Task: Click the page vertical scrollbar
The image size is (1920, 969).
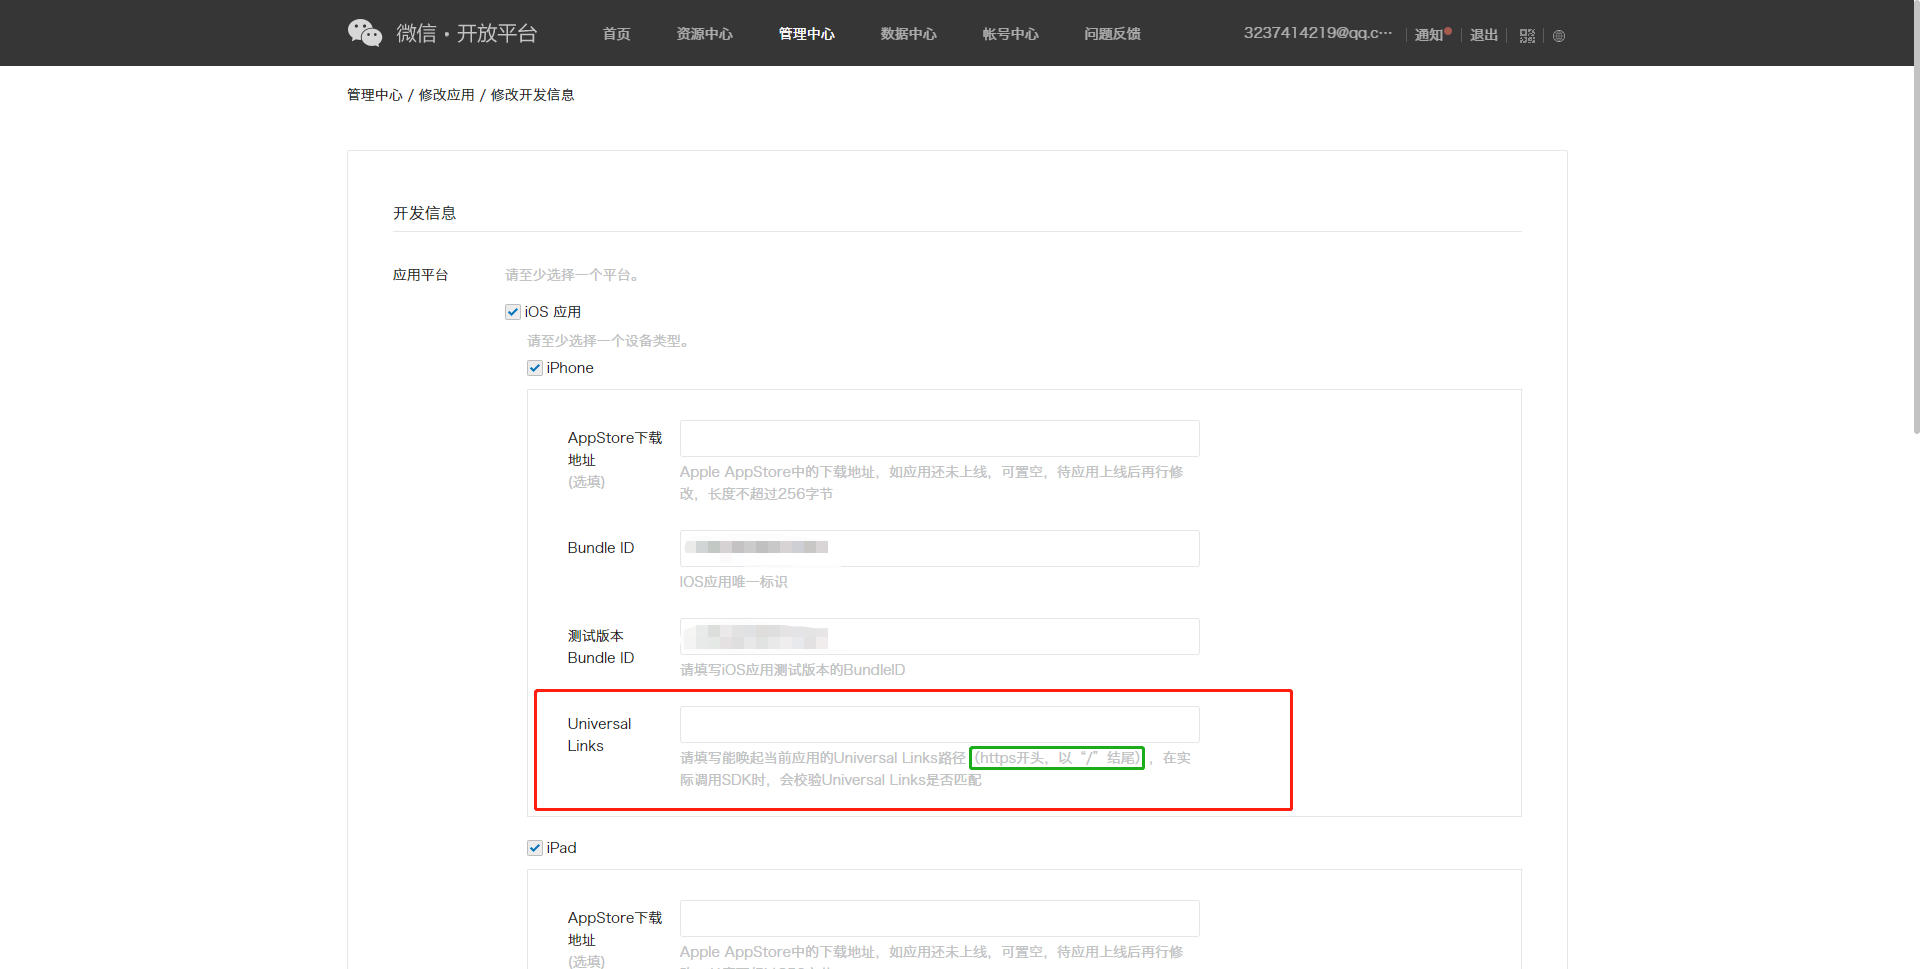Action: point(1915,250)
